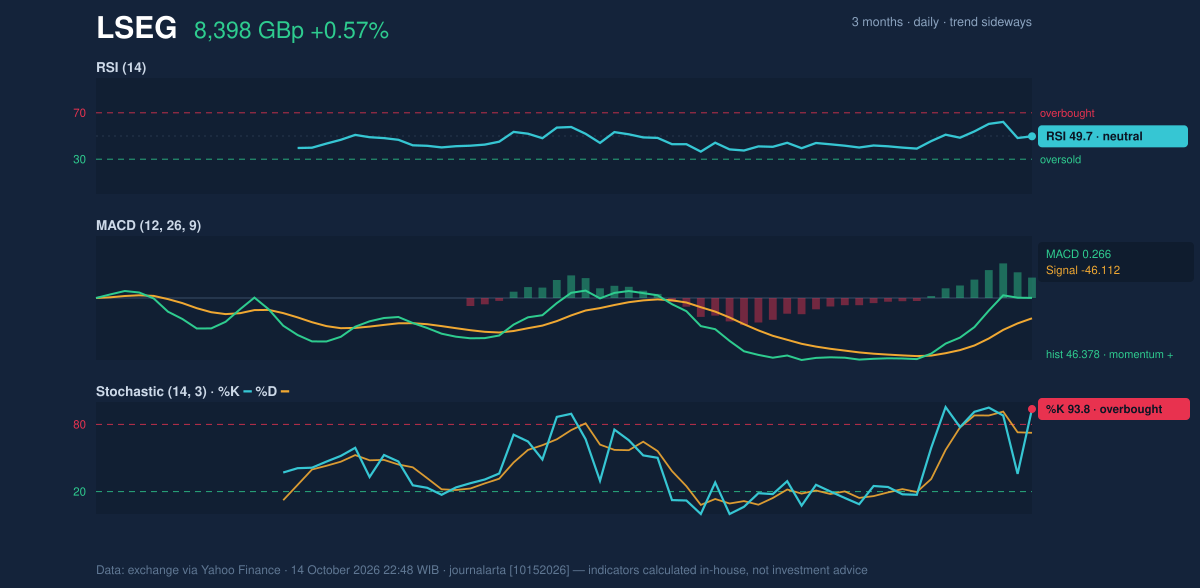Click the RSI 49.7 neutral badge
Viewport: 1200px width, 588px height.
[x=1113, y=136]
